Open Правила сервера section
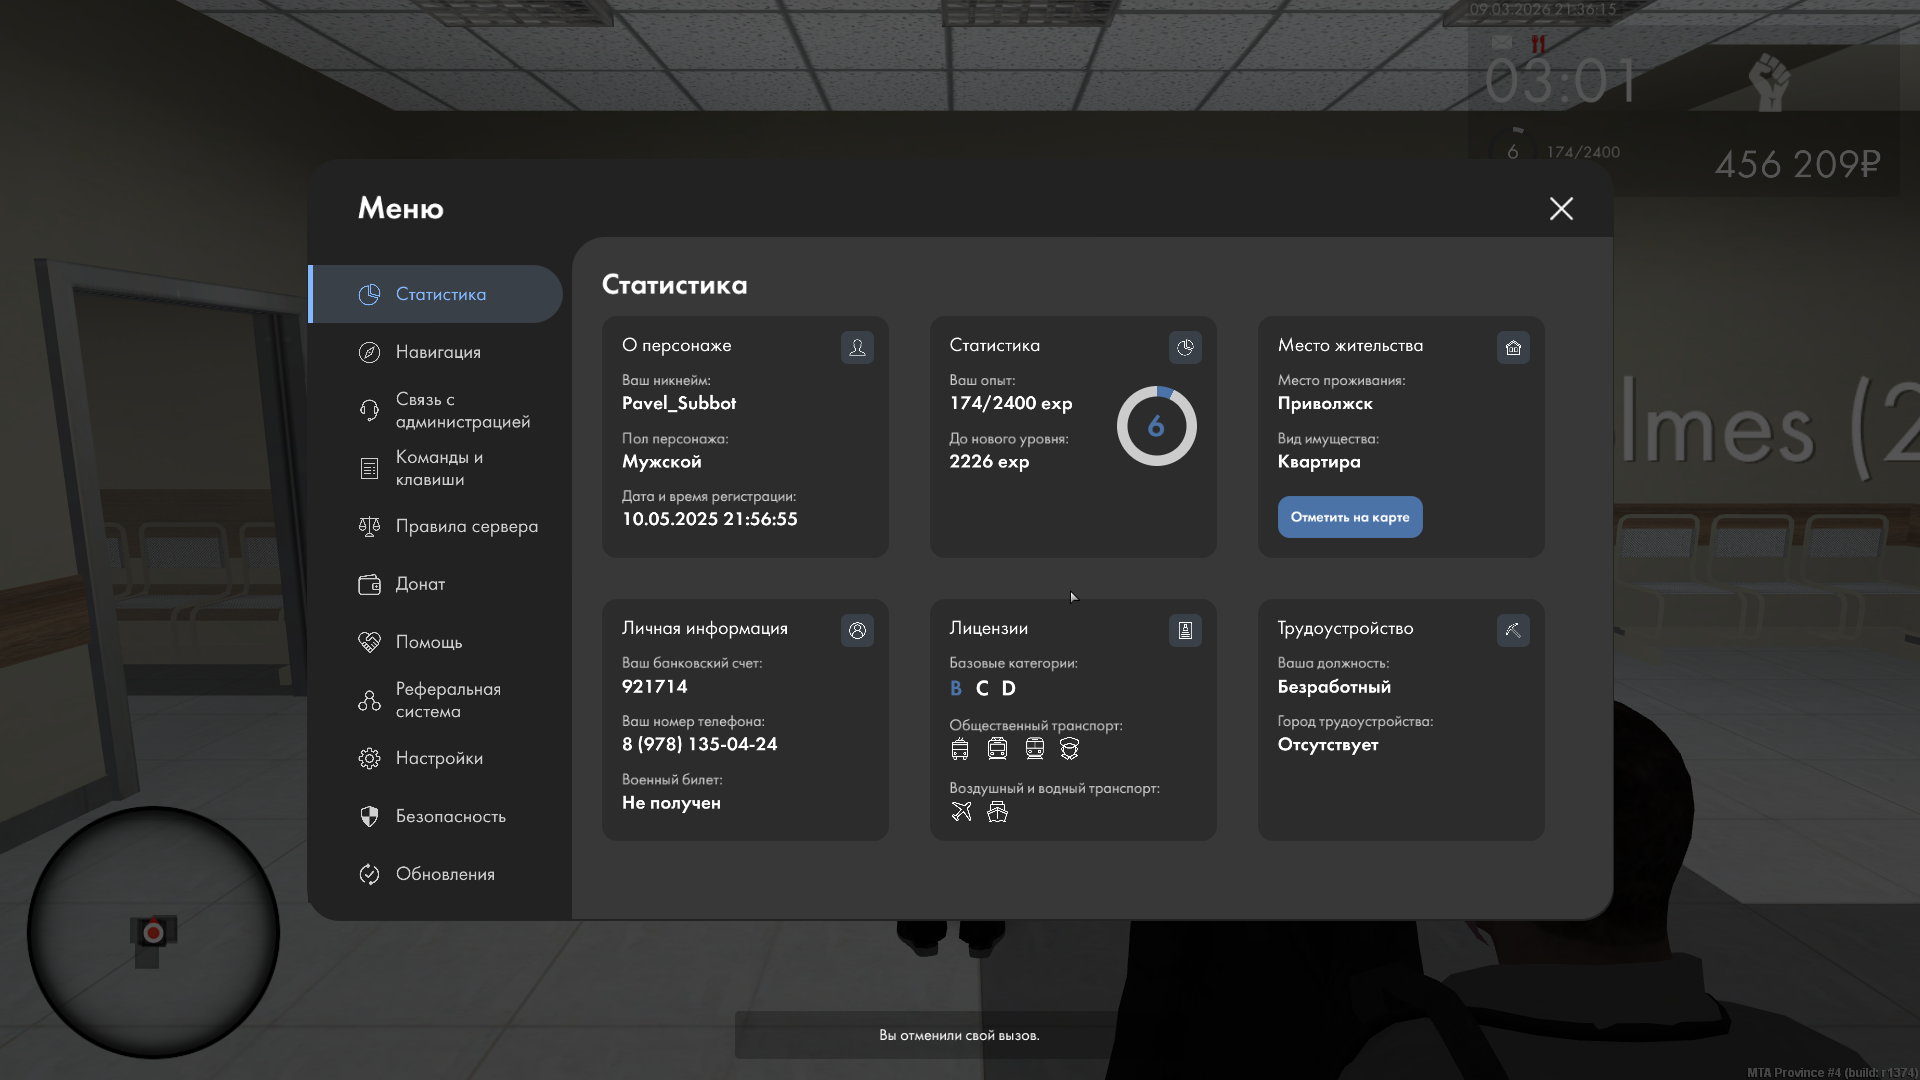This screenshot has height=1080, width=1920. click(466, 526)
